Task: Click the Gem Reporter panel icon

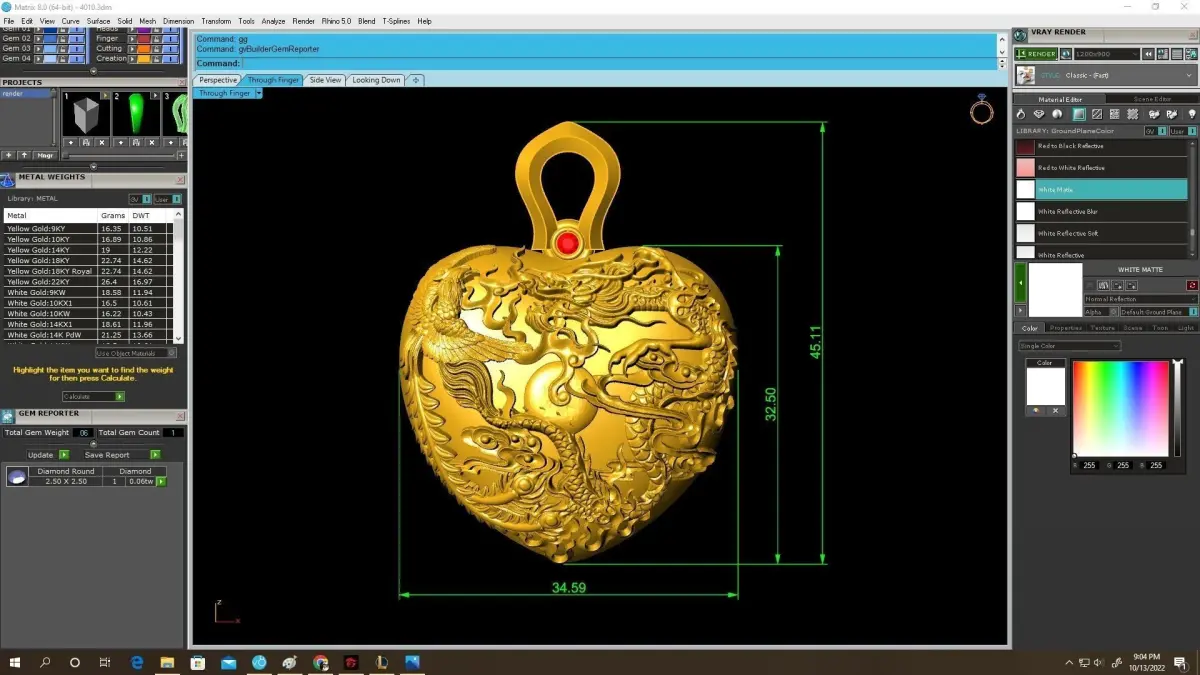Action: pyautogui.click(x=7, y=415)
